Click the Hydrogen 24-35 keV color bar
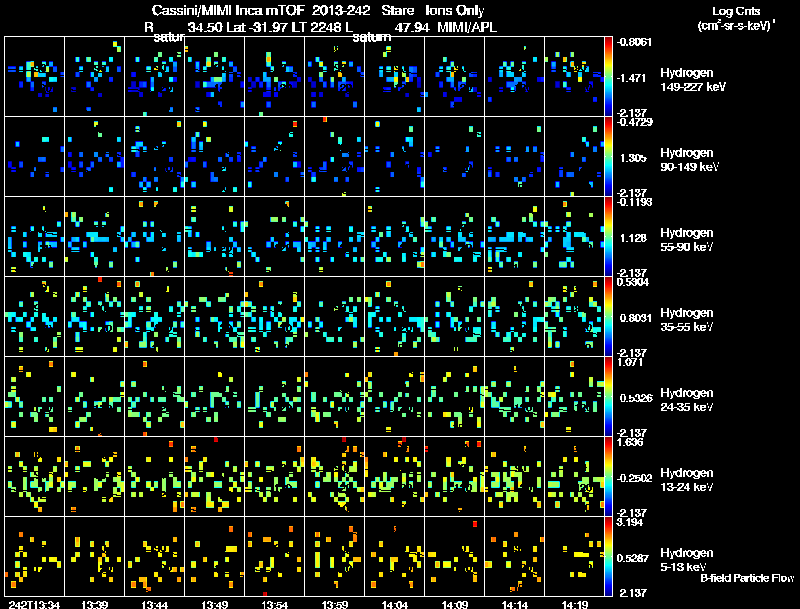Image resolution: width=800 pixels, height=609 pixels. tap(608, 397)
